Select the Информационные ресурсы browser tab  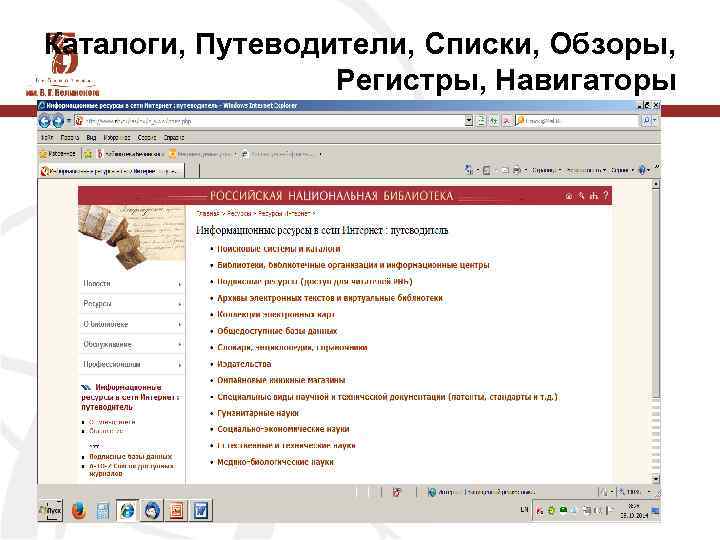coord(112,171)
